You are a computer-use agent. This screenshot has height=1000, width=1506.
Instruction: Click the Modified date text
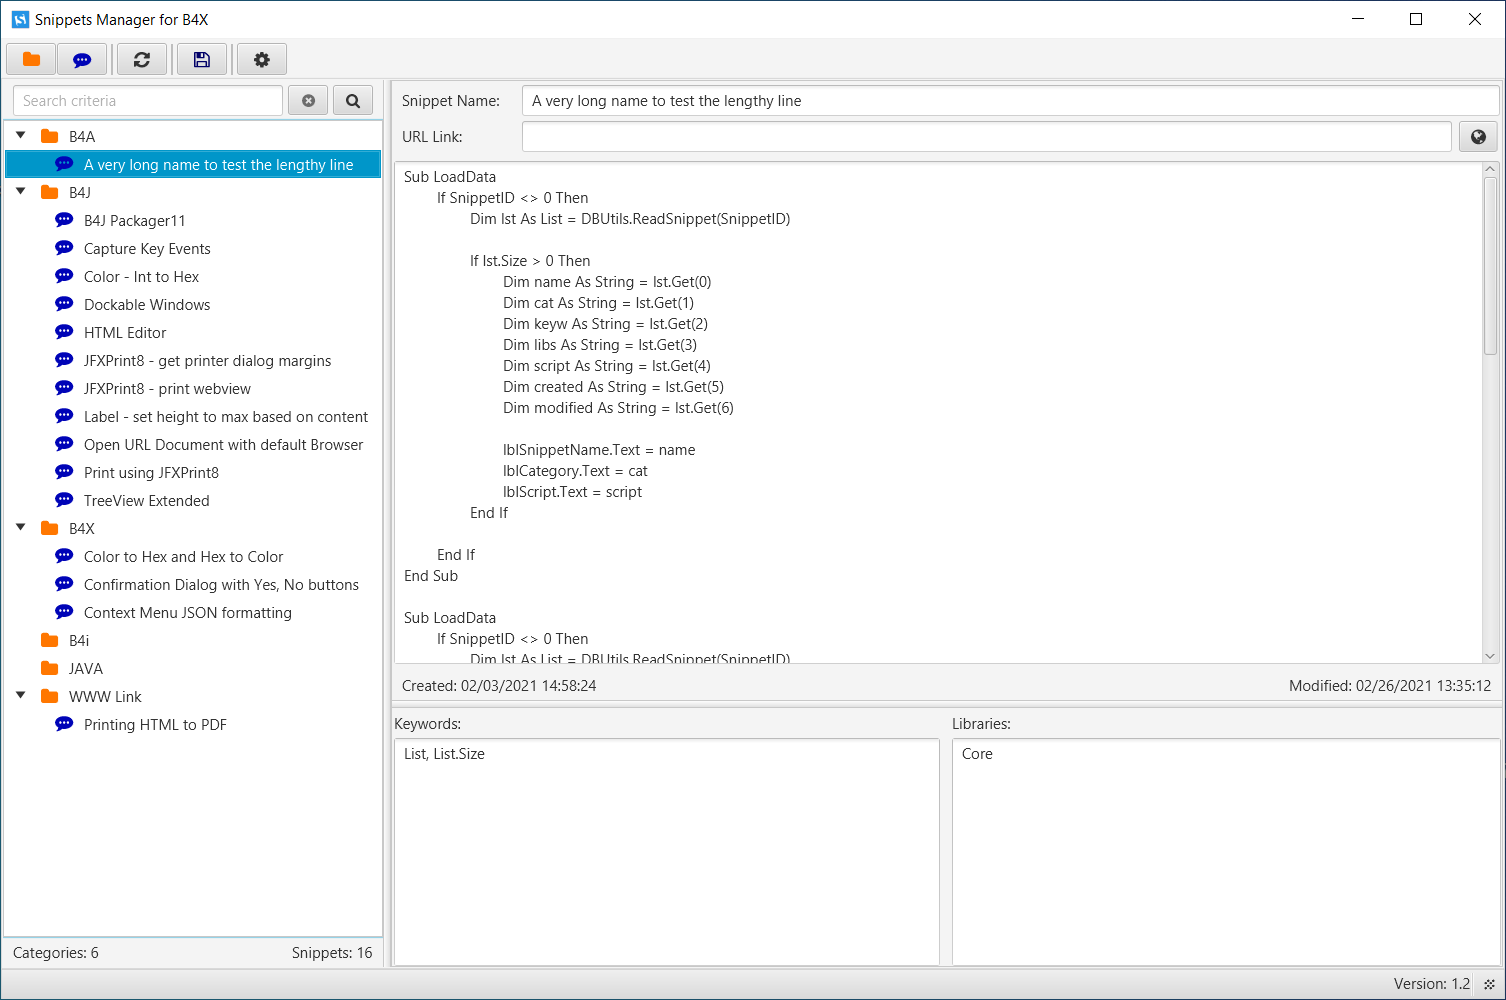1390,686
